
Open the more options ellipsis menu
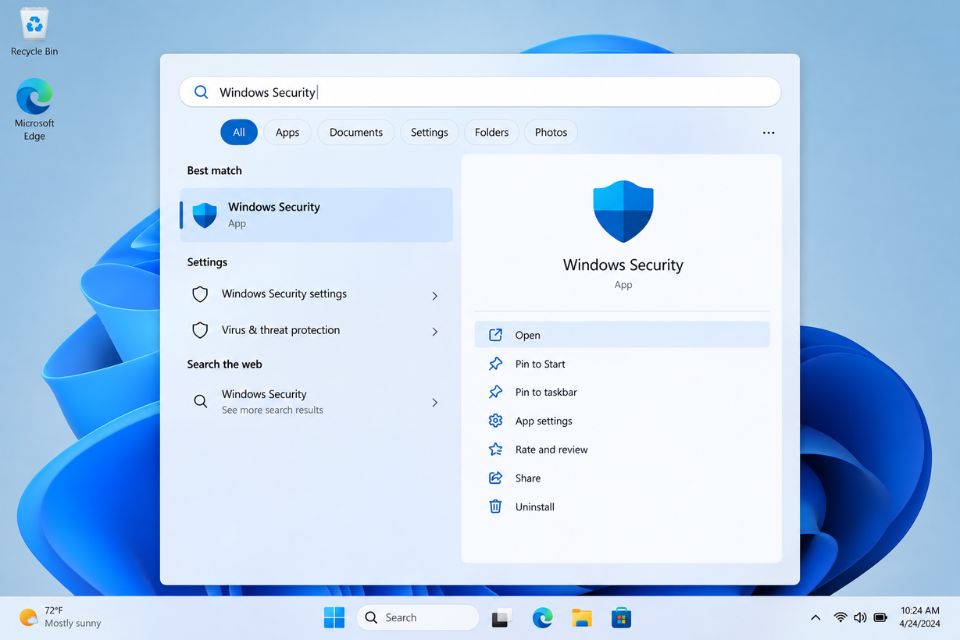pos(768,132)
